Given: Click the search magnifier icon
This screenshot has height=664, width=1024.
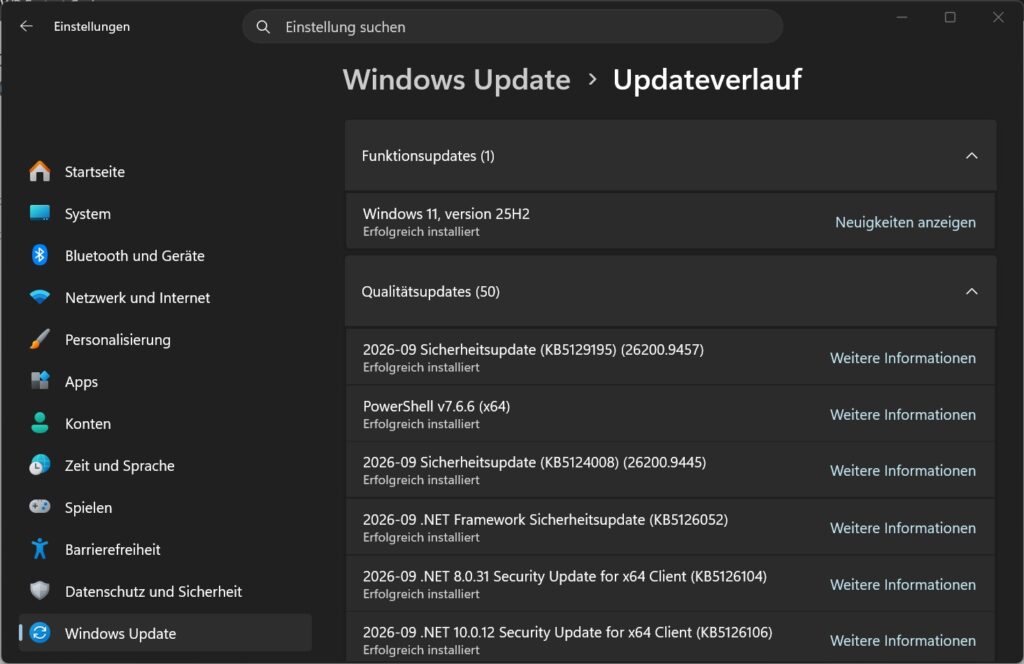Looking at the screenshot, I should (x=263, y=27).
